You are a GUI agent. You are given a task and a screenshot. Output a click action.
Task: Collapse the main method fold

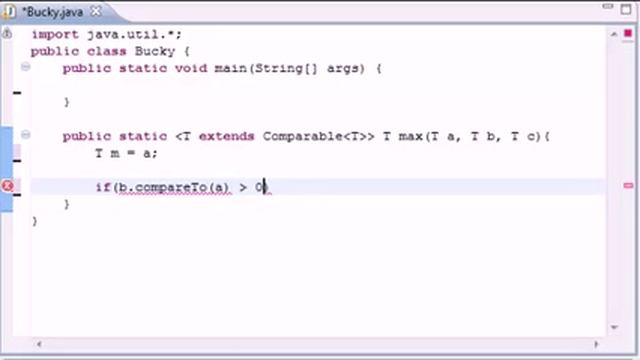pos(25,67)
